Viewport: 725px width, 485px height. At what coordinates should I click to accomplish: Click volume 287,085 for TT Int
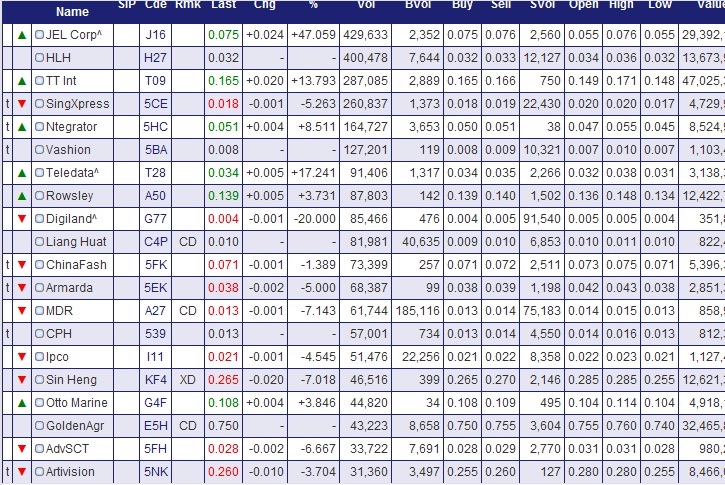pyautogui.click(x=365, y=81)
